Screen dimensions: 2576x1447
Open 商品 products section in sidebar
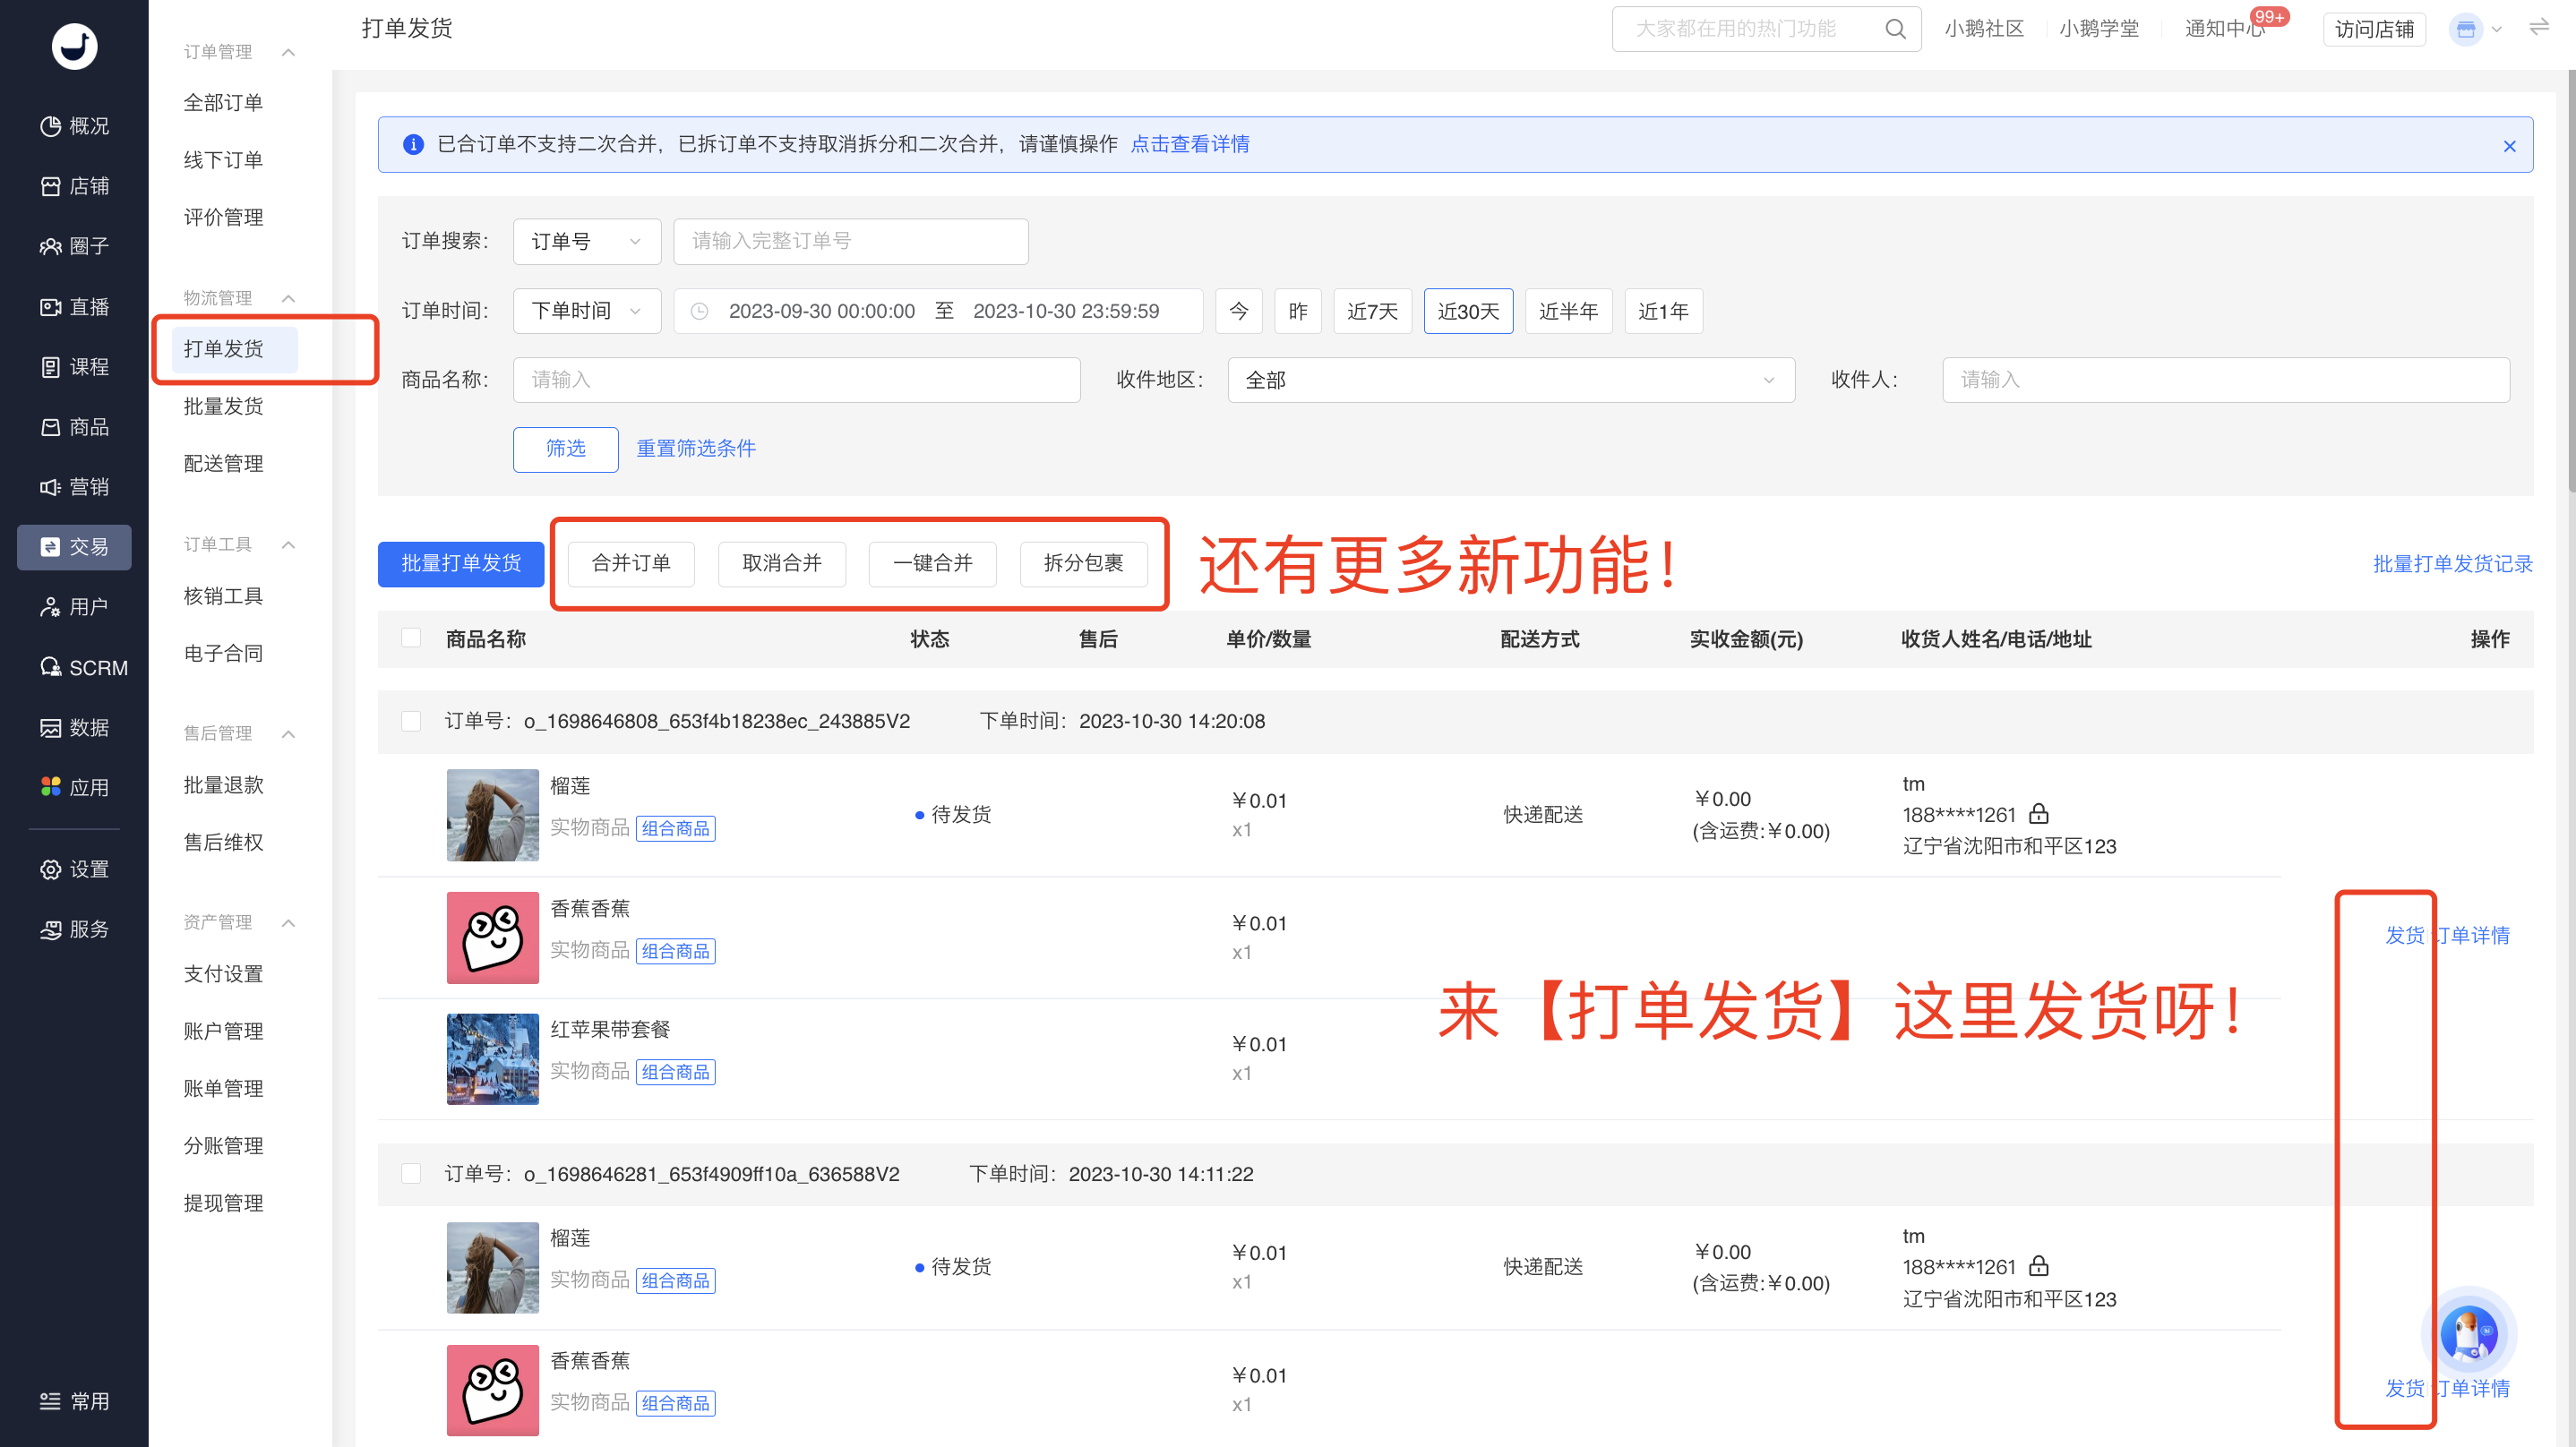[74, 427]
